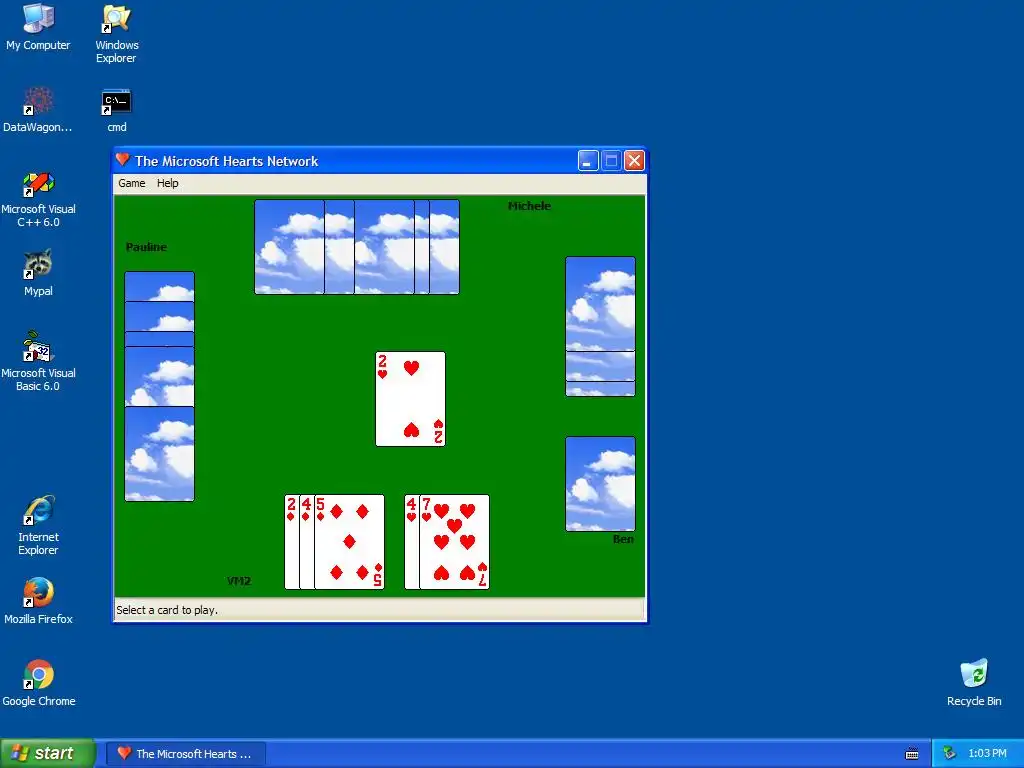Play the 4 of diamonds
Viewport: 1024px width, 768px height.
click(x=306, y=542)
